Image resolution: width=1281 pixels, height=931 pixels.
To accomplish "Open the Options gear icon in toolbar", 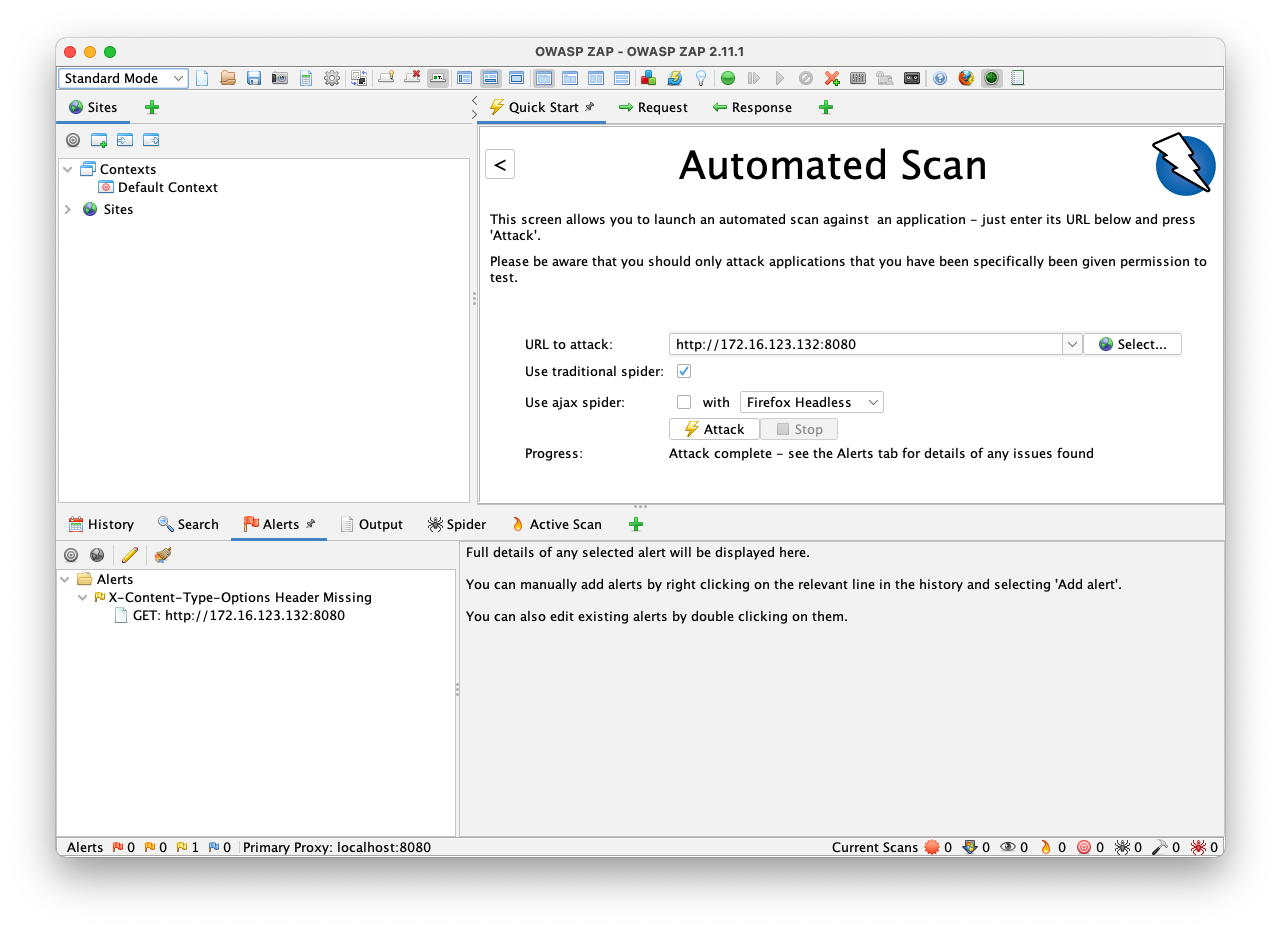I will coord(332,78).
